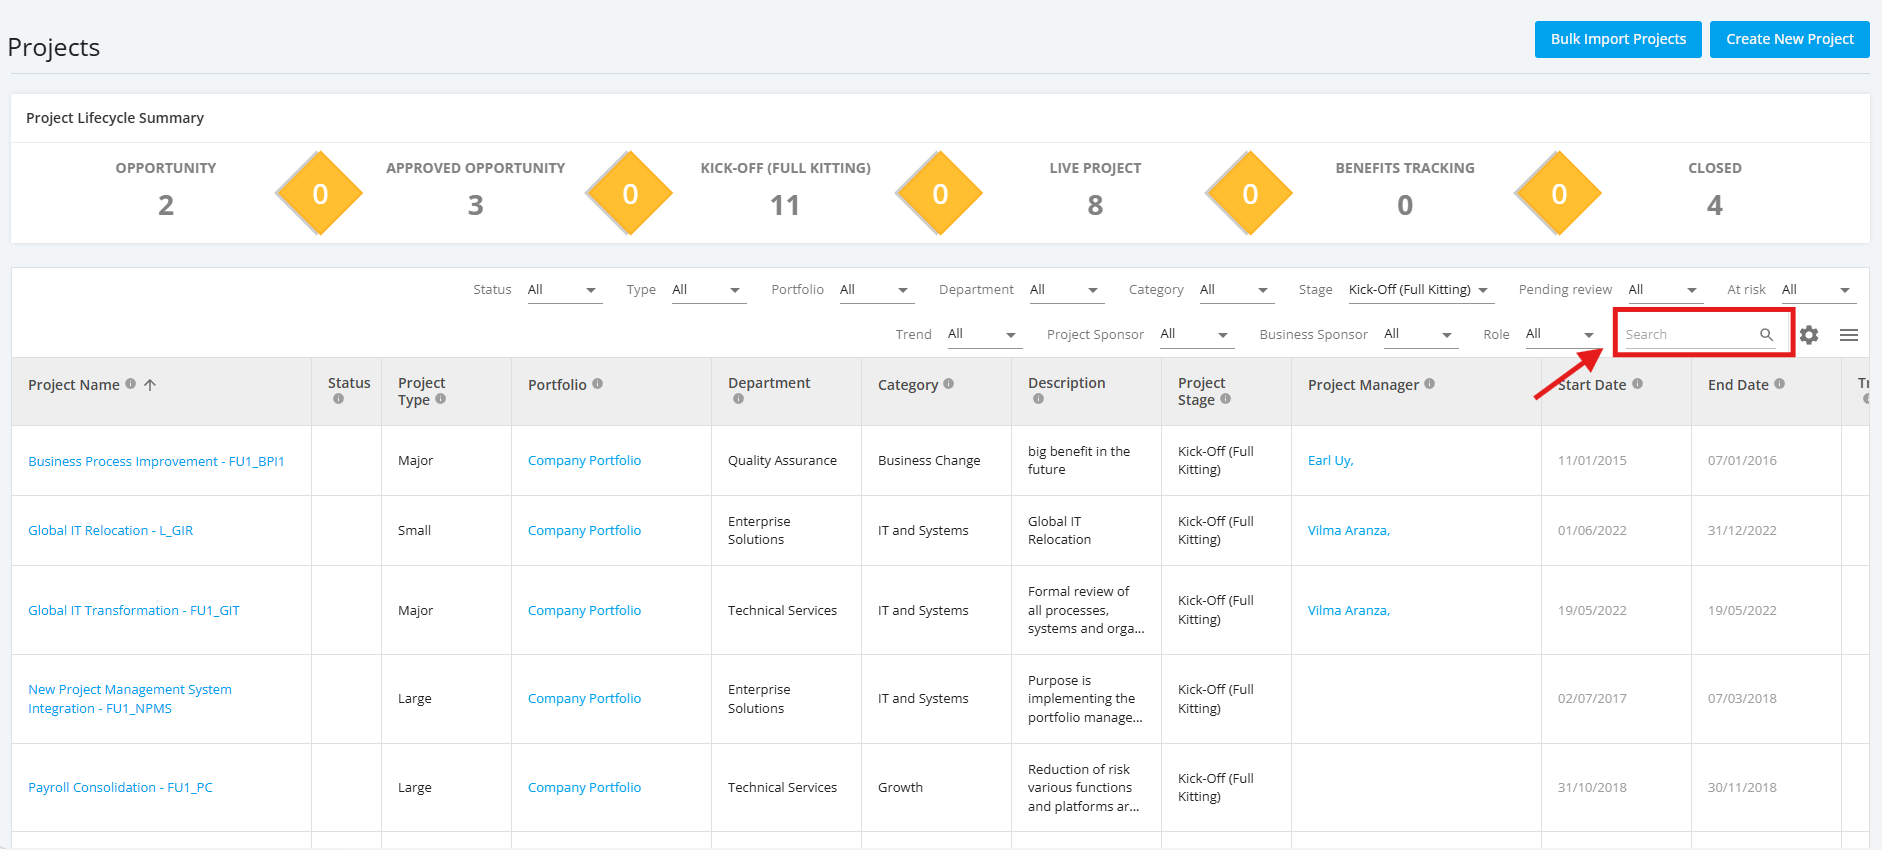
Task: Expand the Project Sponsor filter dropdown
Action: pyautogui.click(x=1197, y=335)
